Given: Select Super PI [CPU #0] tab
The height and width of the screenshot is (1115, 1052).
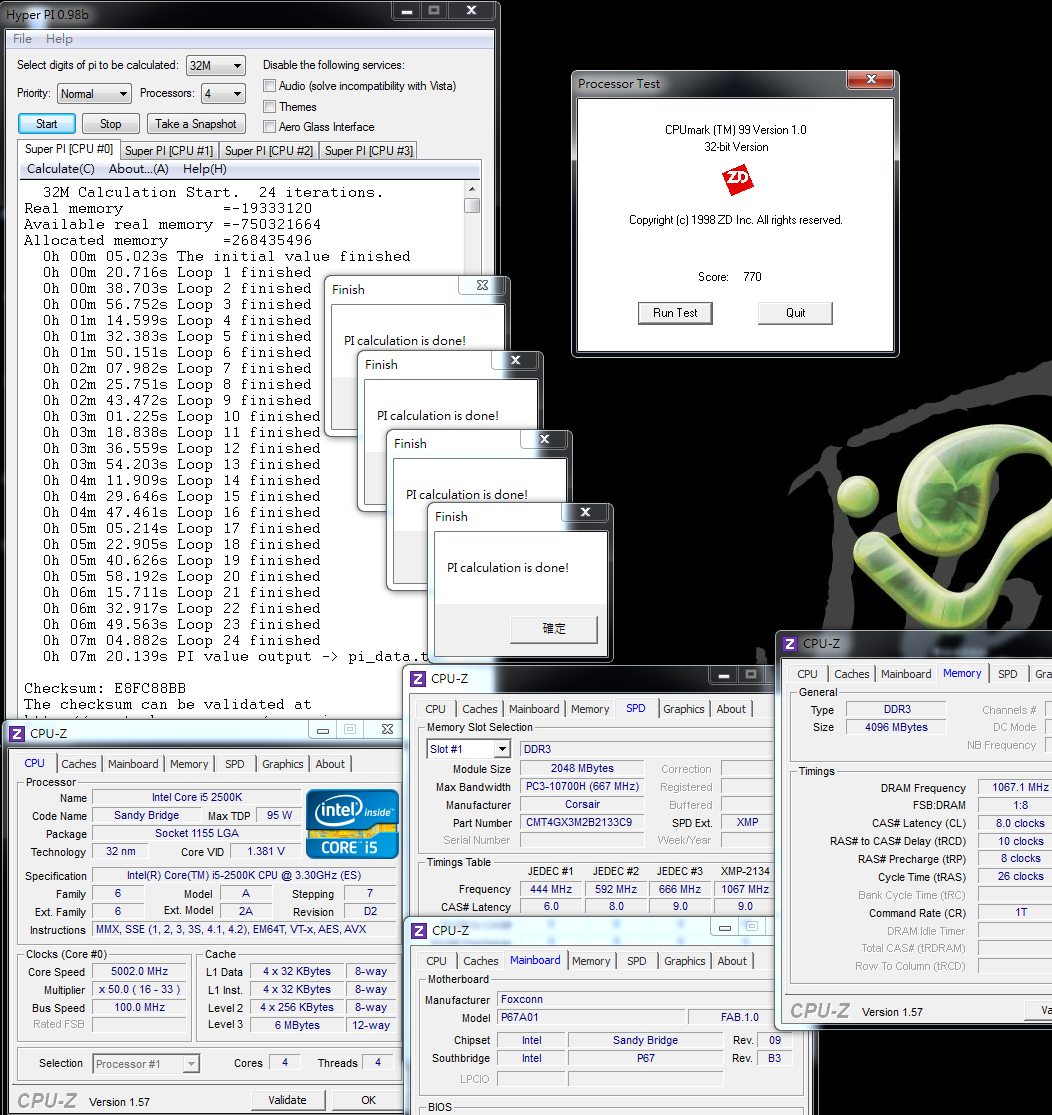Looking at the screenshot, I should [68, 149].
